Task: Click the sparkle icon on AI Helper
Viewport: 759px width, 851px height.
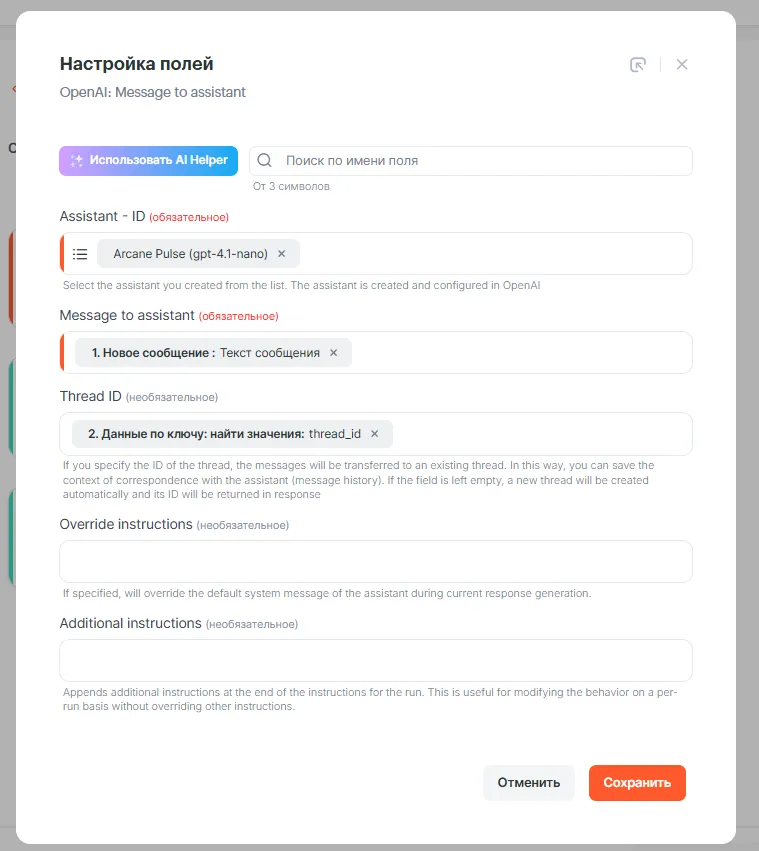Action: click(x=76, y=160)
